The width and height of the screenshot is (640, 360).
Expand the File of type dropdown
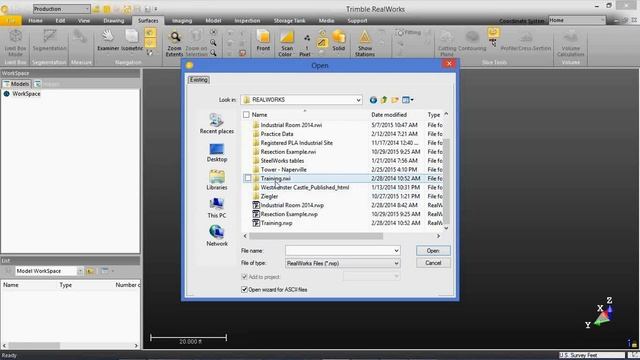(x=396, y=263)
